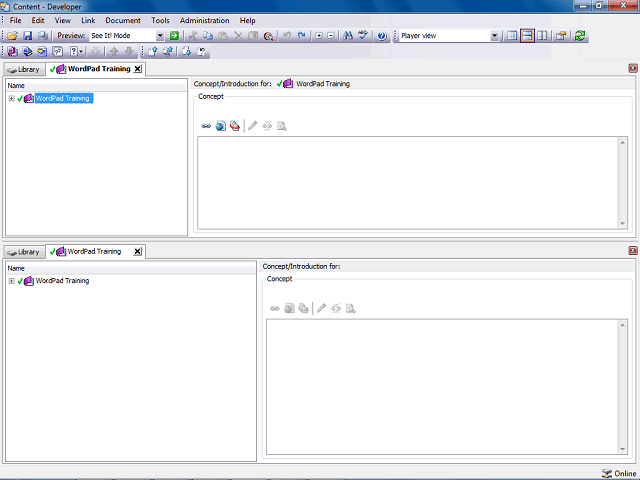Open the Preview mode dropdown
The width and height of the screenshot is (640, 480).
pyautogui.click(x=160, y=36)
